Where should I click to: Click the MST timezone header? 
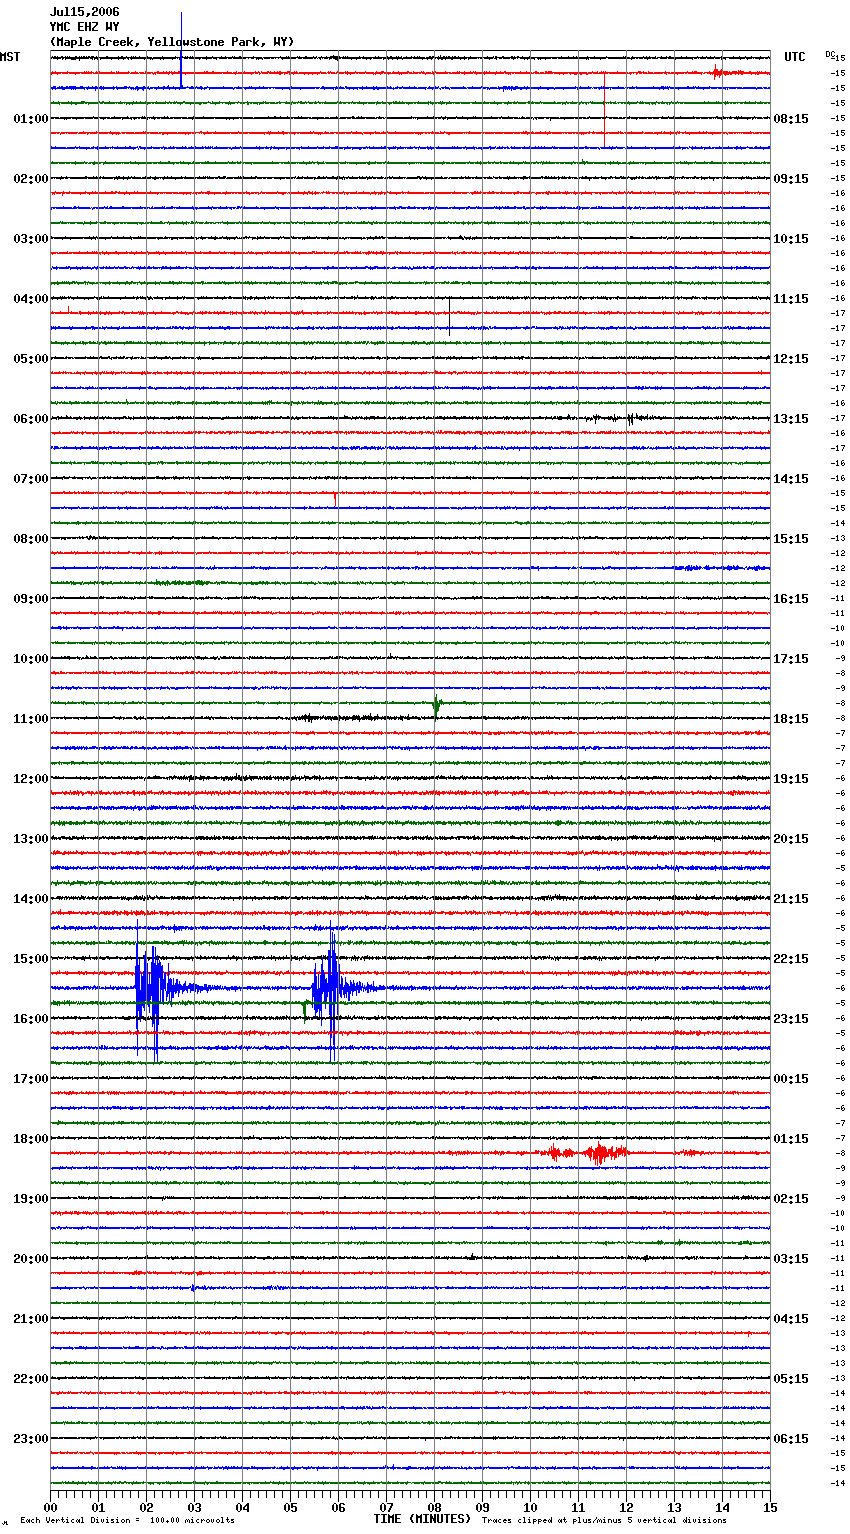tap(10, 57)
